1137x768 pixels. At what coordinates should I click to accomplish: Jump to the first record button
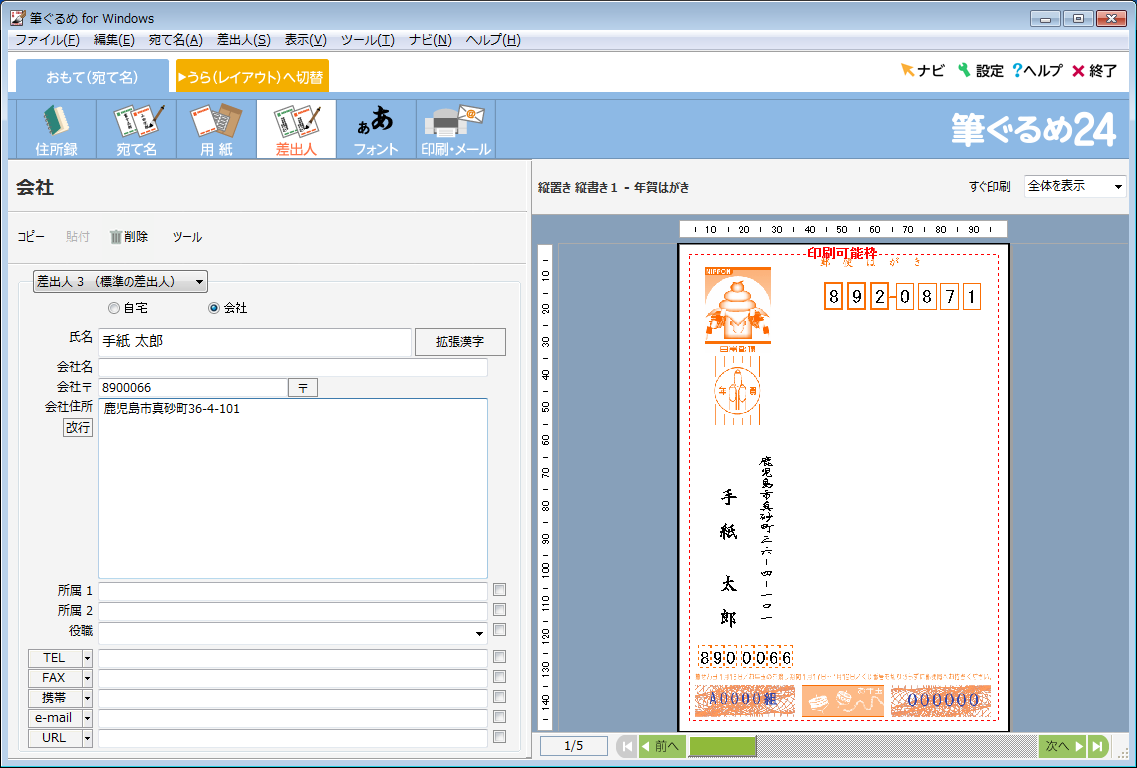[627, 746]
